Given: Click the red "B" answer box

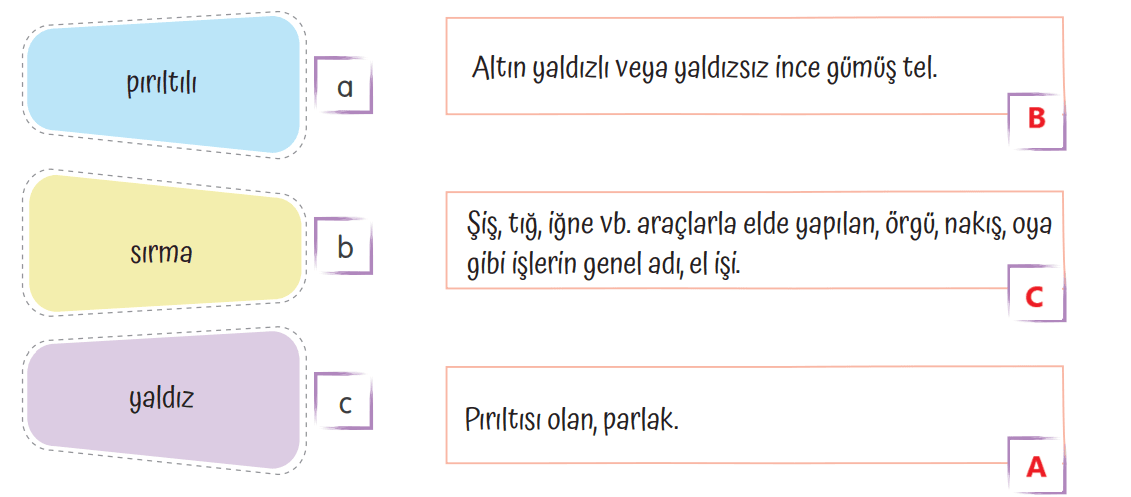Looking at the screenshot, I should 1036,119.
